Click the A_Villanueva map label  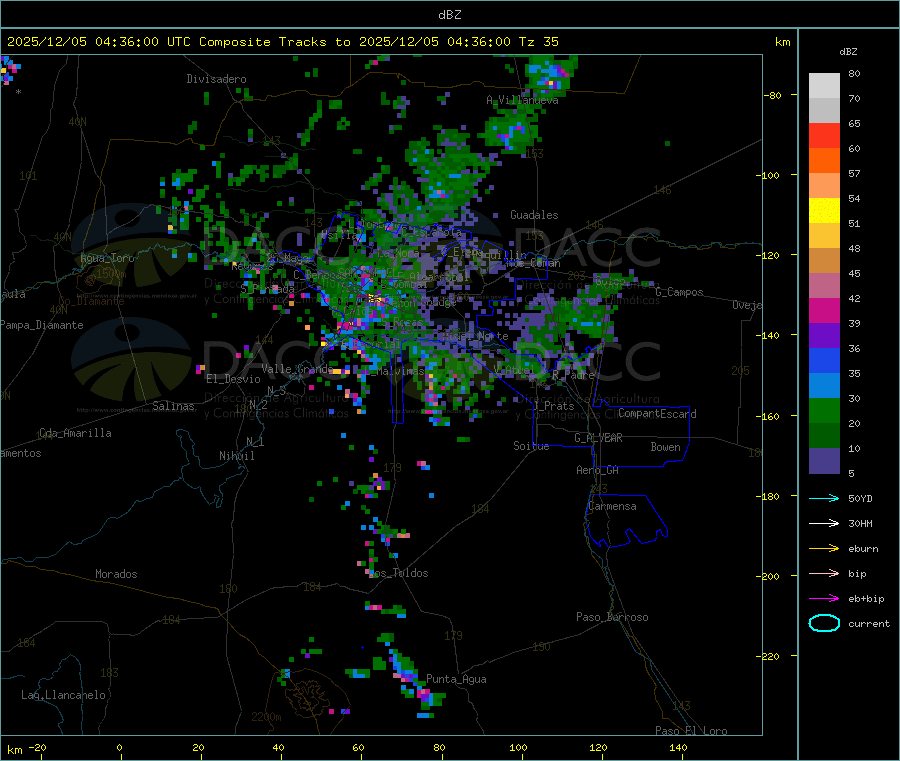pyautogui.click(x=522, y=100)
